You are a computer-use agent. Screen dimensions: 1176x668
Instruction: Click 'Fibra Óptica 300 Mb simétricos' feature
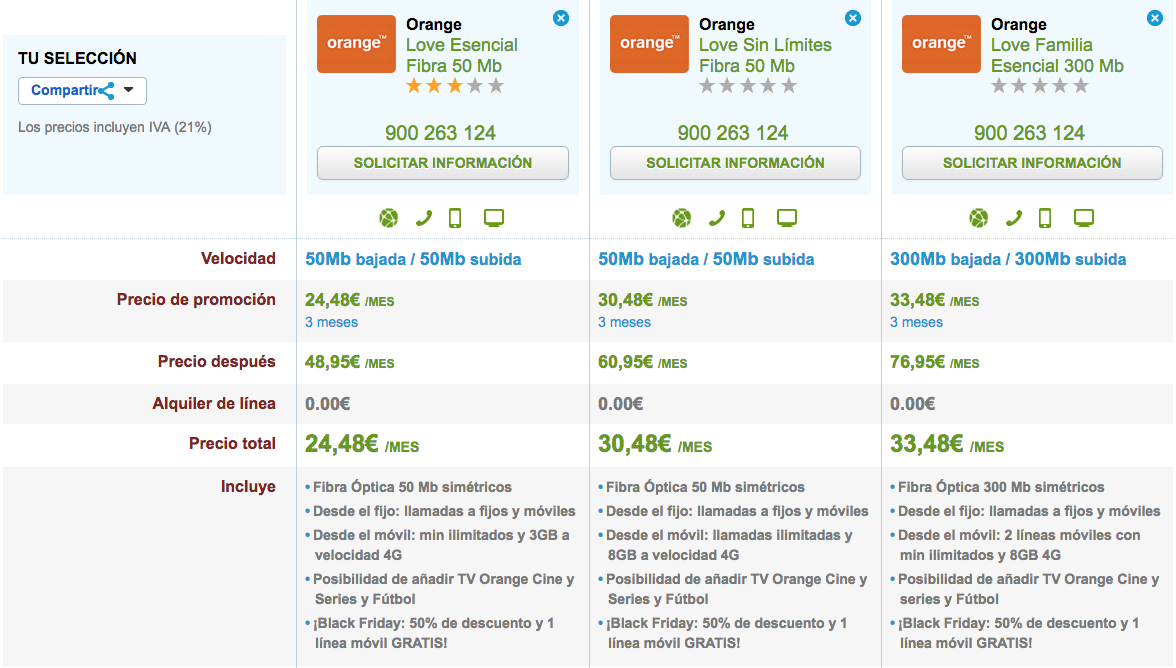(x=1001, y=487)
